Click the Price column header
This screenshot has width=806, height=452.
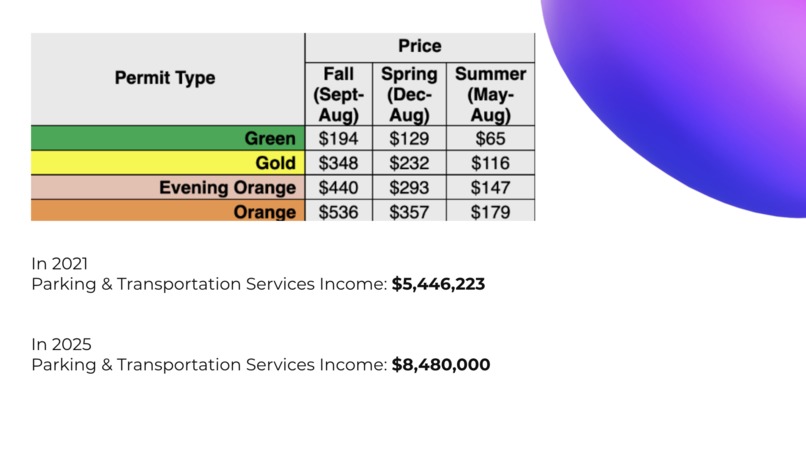coord(419,46)
